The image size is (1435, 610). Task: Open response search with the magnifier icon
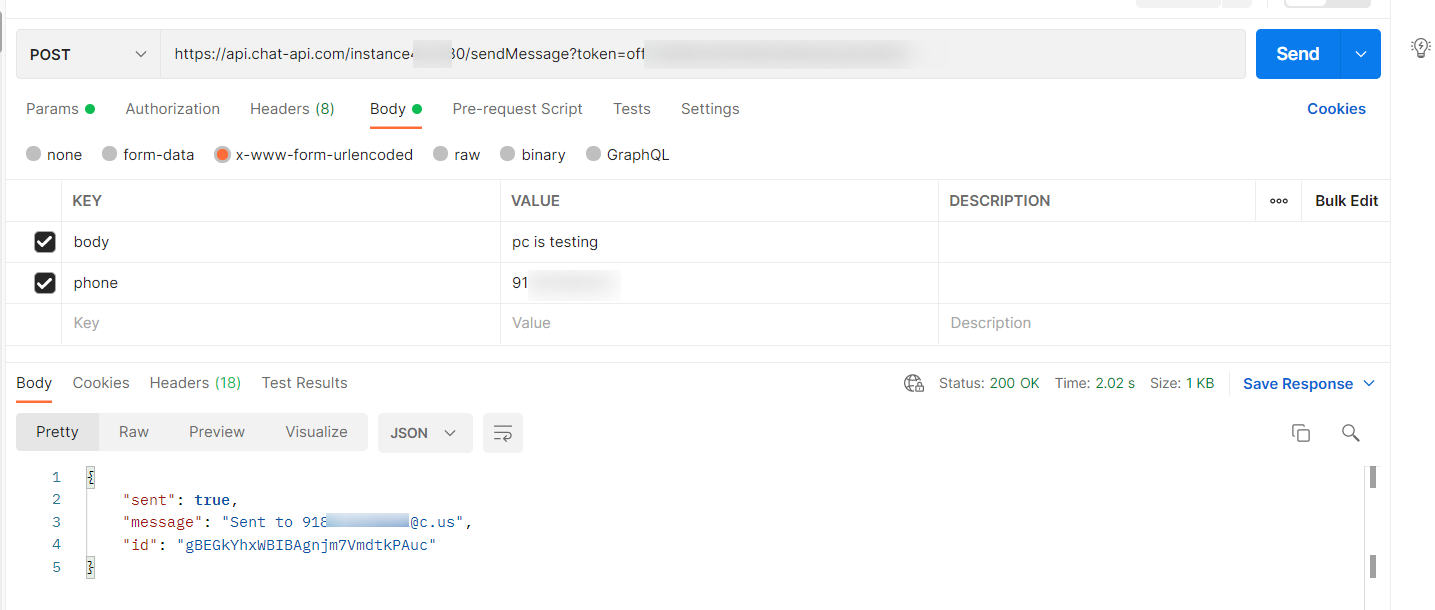[1350, 433]
